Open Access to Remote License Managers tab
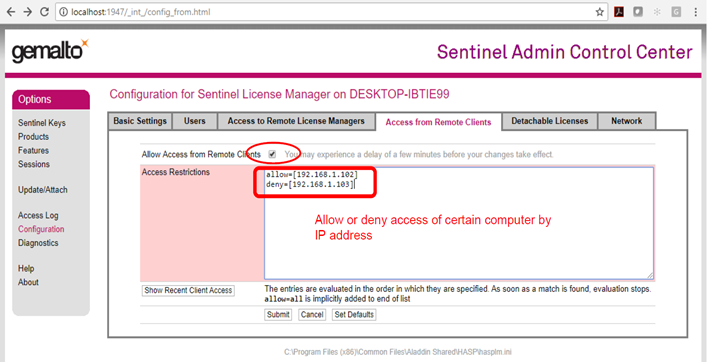707x362 pixels. point(296,121)
